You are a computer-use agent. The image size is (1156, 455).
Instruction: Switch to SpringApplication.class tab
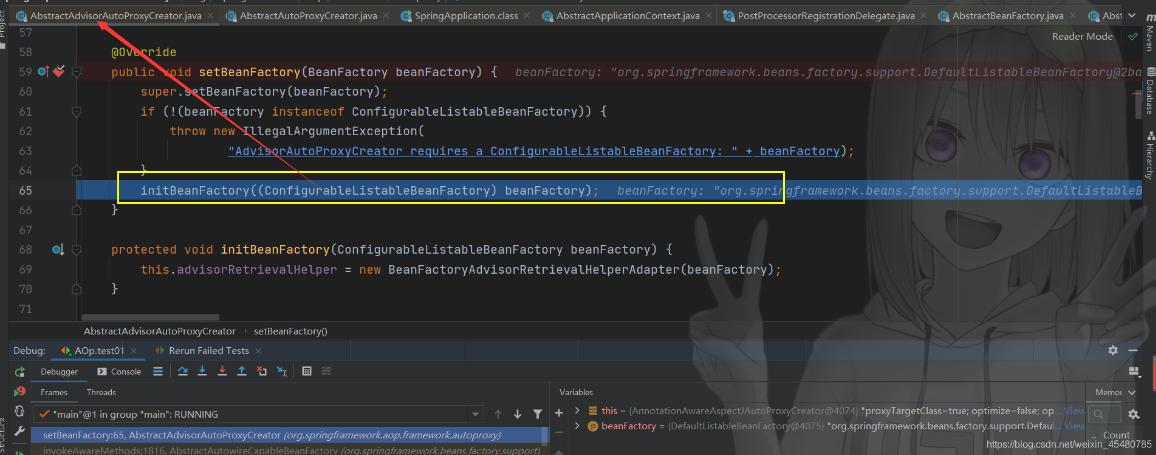click(466, 15)
